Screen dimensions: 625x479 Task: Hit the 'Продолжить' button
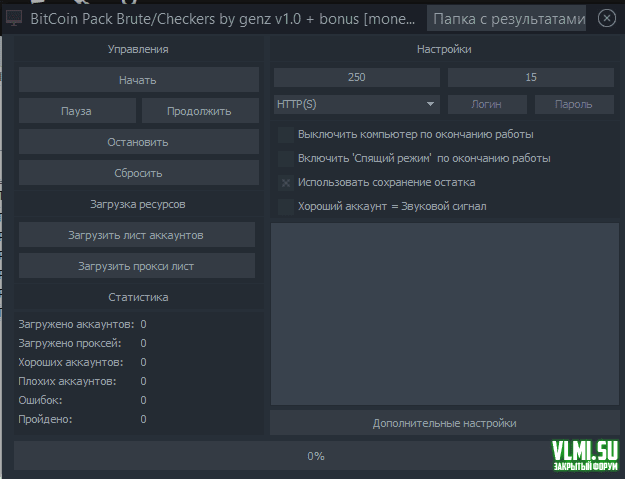click(x=198, y=111)
